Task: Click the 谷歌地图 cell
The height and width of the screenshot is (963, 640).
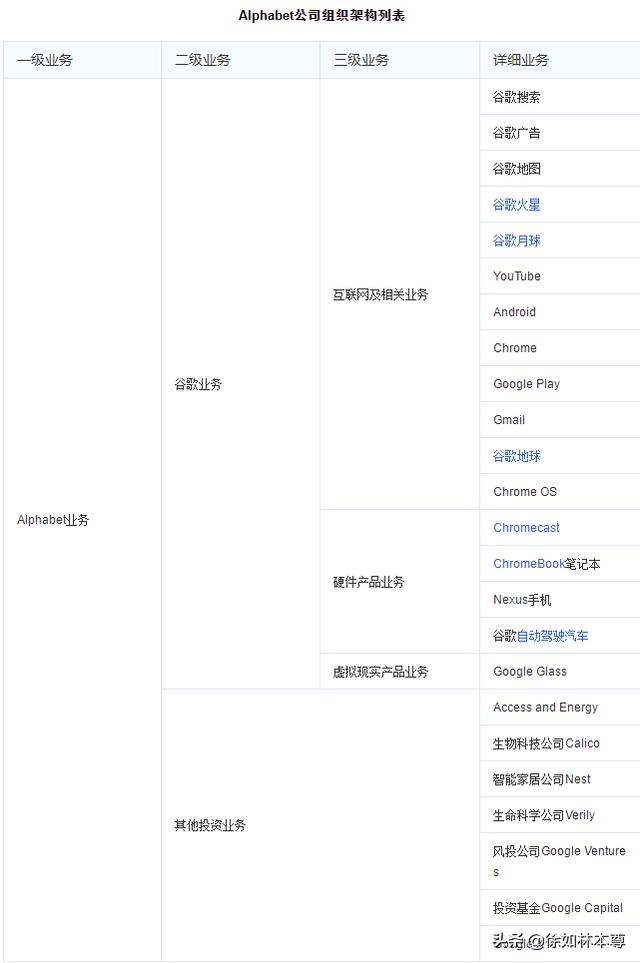Action: pos(560,169)
